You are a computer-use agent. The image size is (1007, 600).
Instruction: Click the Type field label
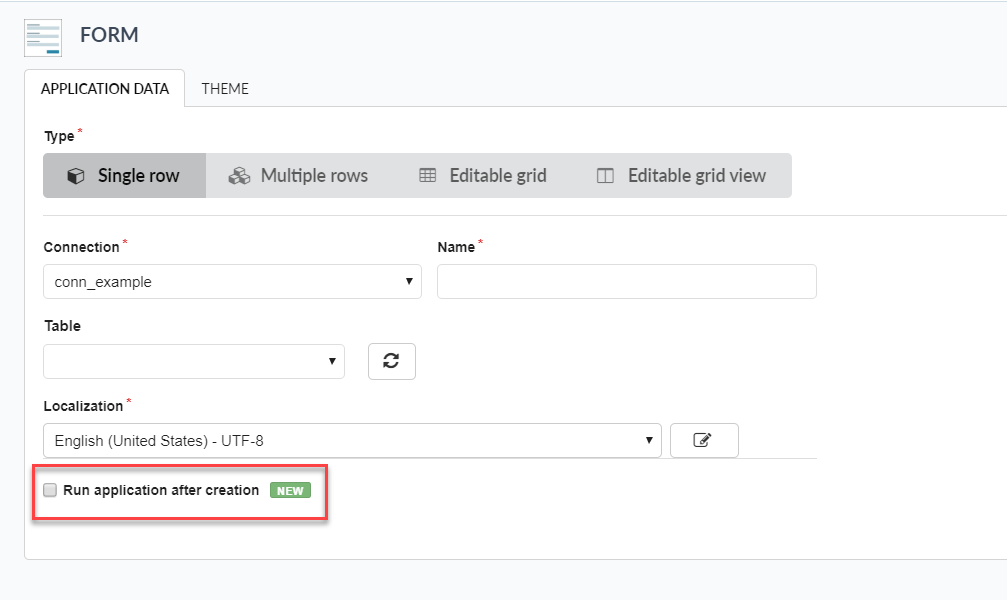(59, 136)
